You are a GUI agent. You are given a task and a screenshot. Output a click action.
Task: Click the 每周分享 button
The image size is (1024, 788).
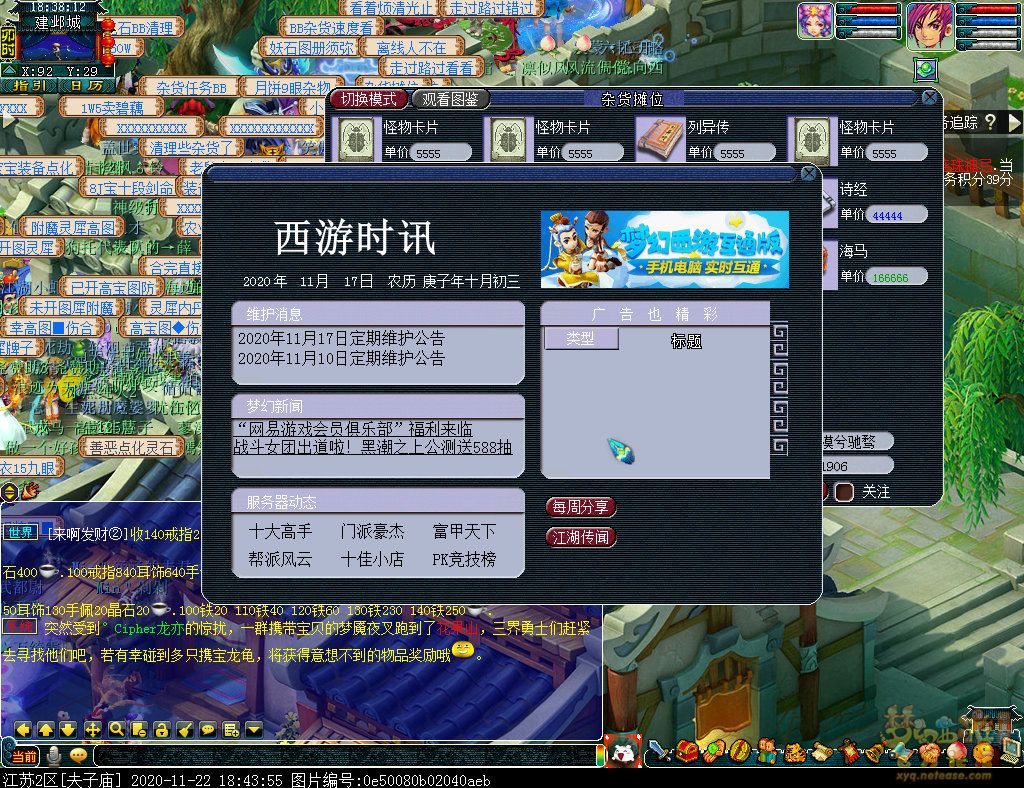[x=581, y=507]
